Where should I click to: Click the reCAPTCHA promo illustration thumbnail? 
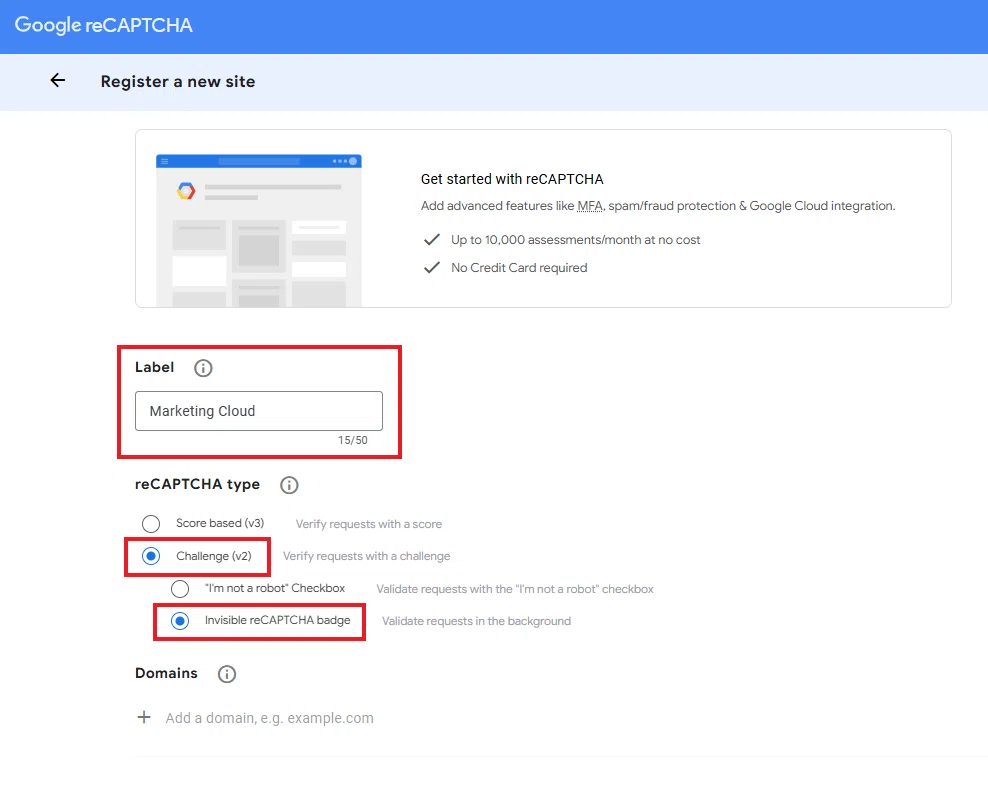(x=259, y=231)
